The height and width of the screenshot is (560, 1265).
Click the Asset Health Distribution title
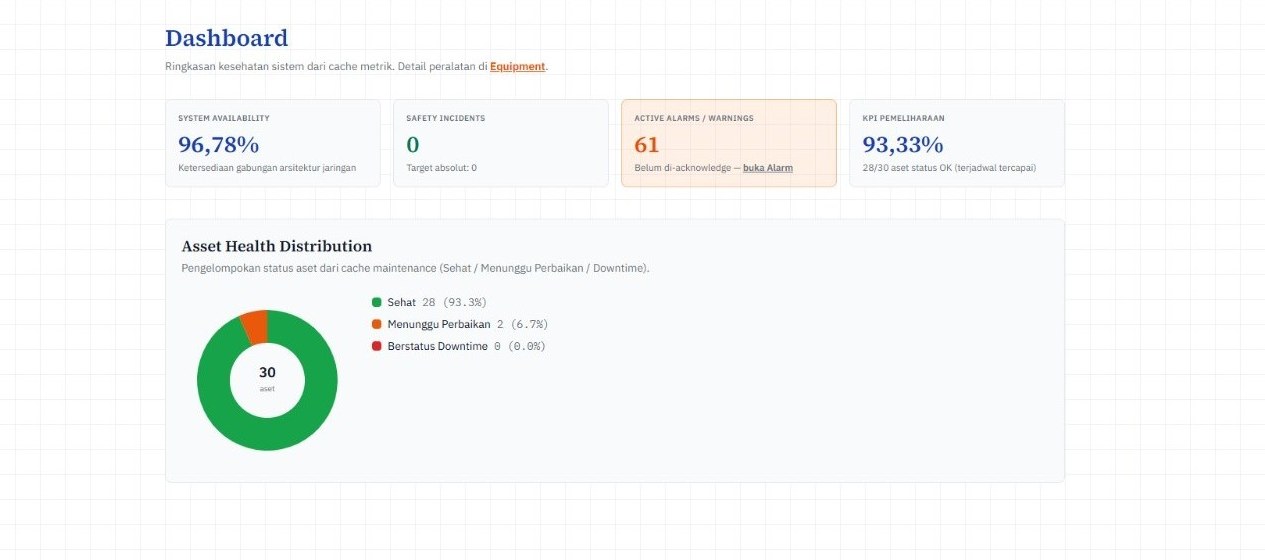[x=277, y=246]
